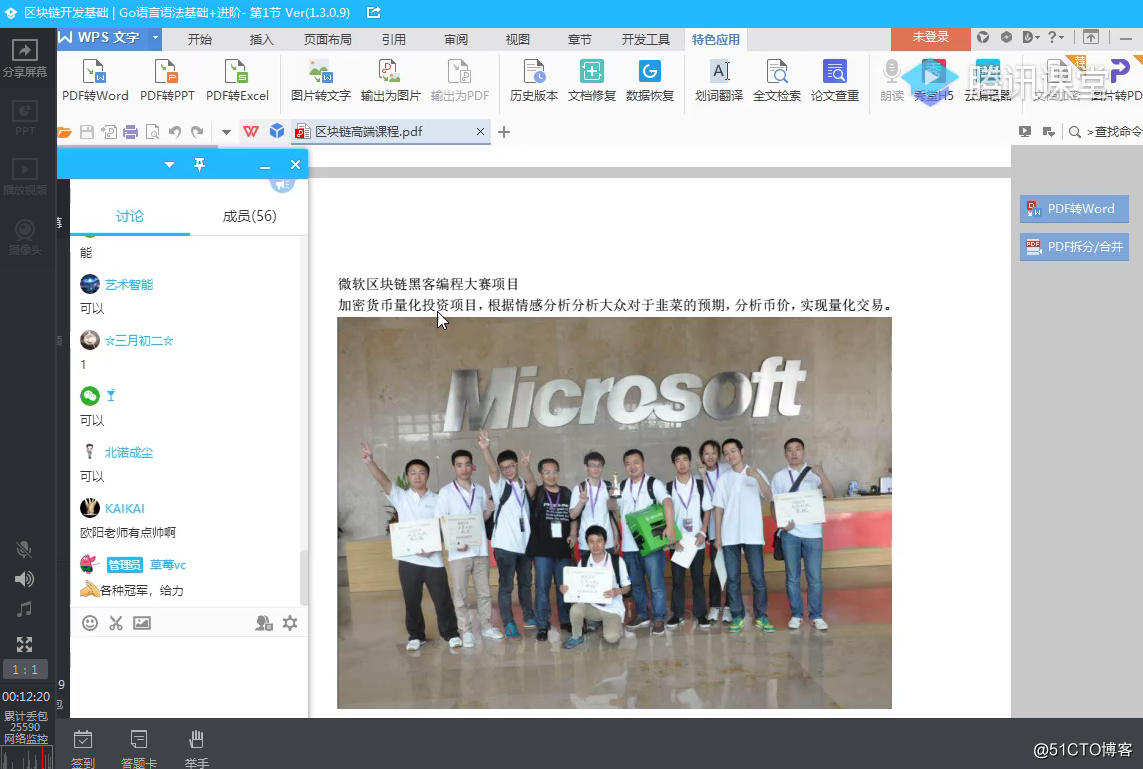The height and width of the screenshot is (769, 1143).
Task: Open the 视图 ribbon tab
Action: pyautogui.click(x=518, y=39)
